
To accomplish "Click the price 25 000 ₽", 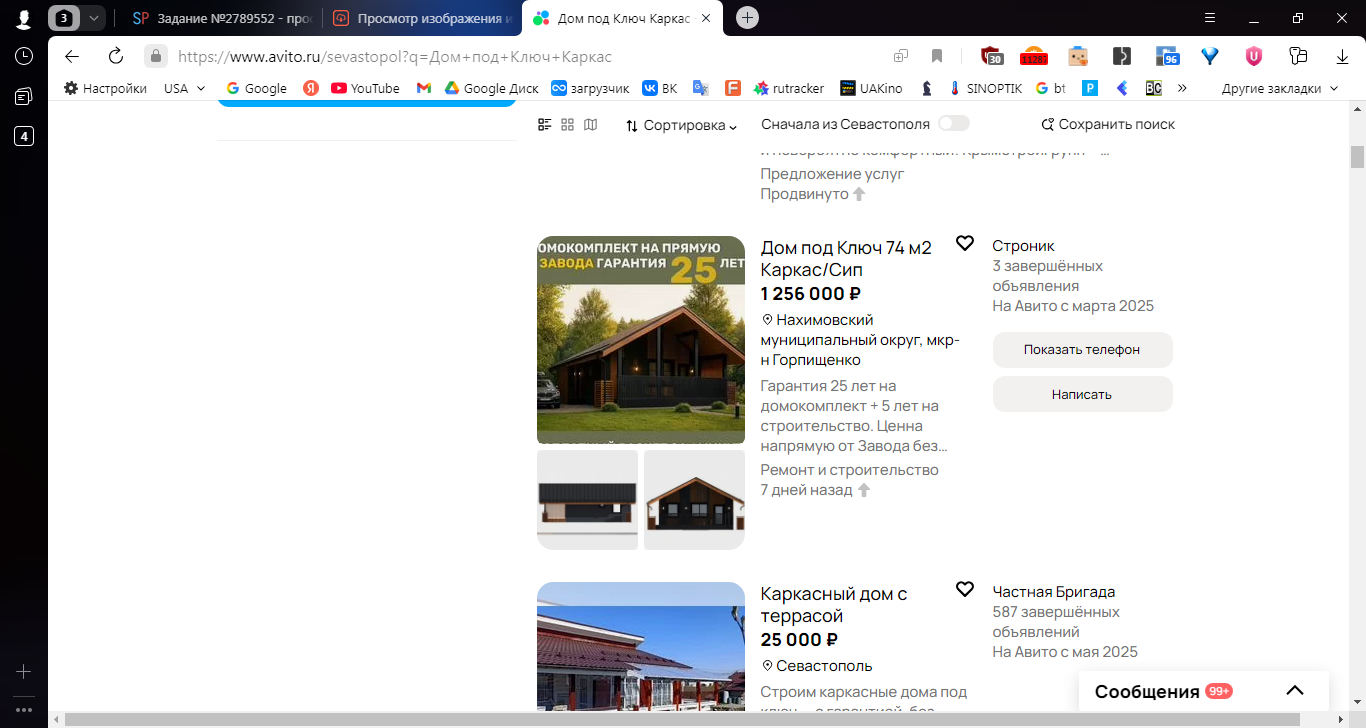I will (x=799, y=640).
